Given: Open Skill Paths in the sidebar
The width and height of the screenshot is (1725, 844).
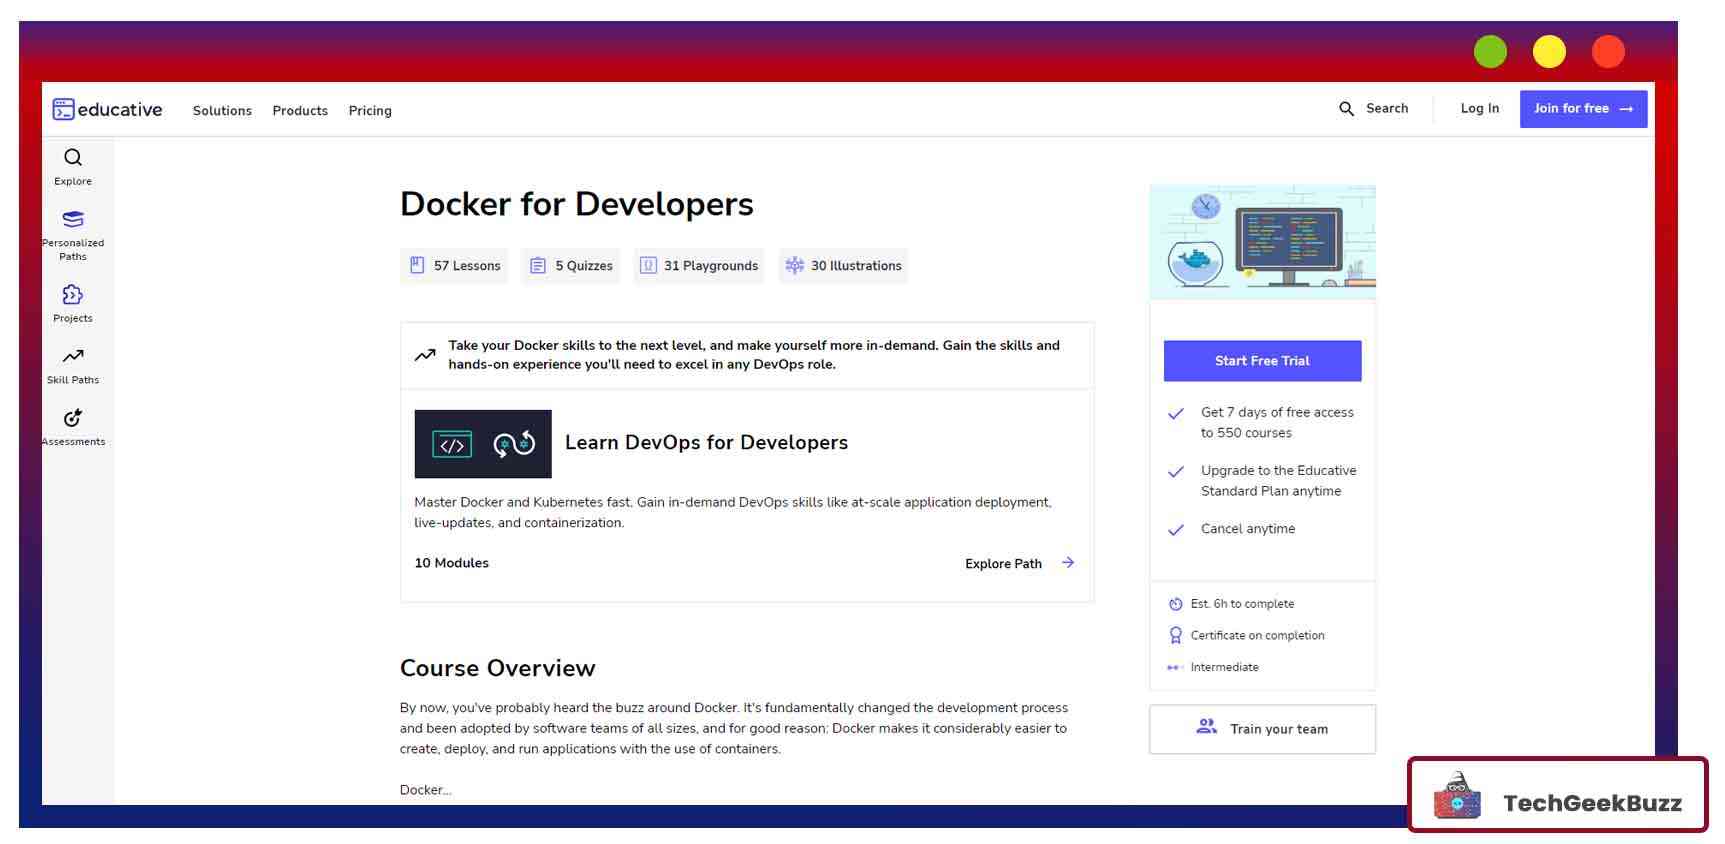Looking at the screenshot, I should coord(73,357).
